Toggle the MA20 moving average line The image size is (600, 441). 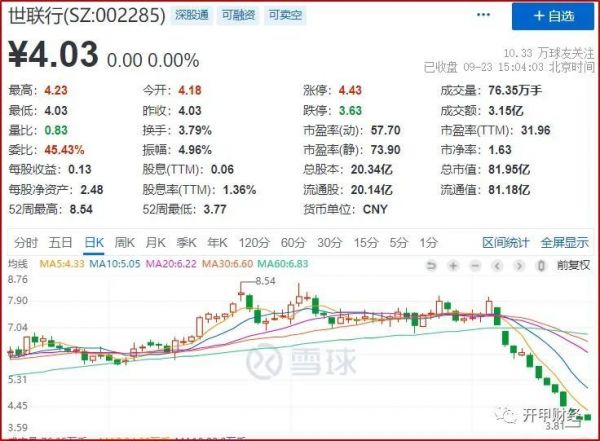pos(171,264)
